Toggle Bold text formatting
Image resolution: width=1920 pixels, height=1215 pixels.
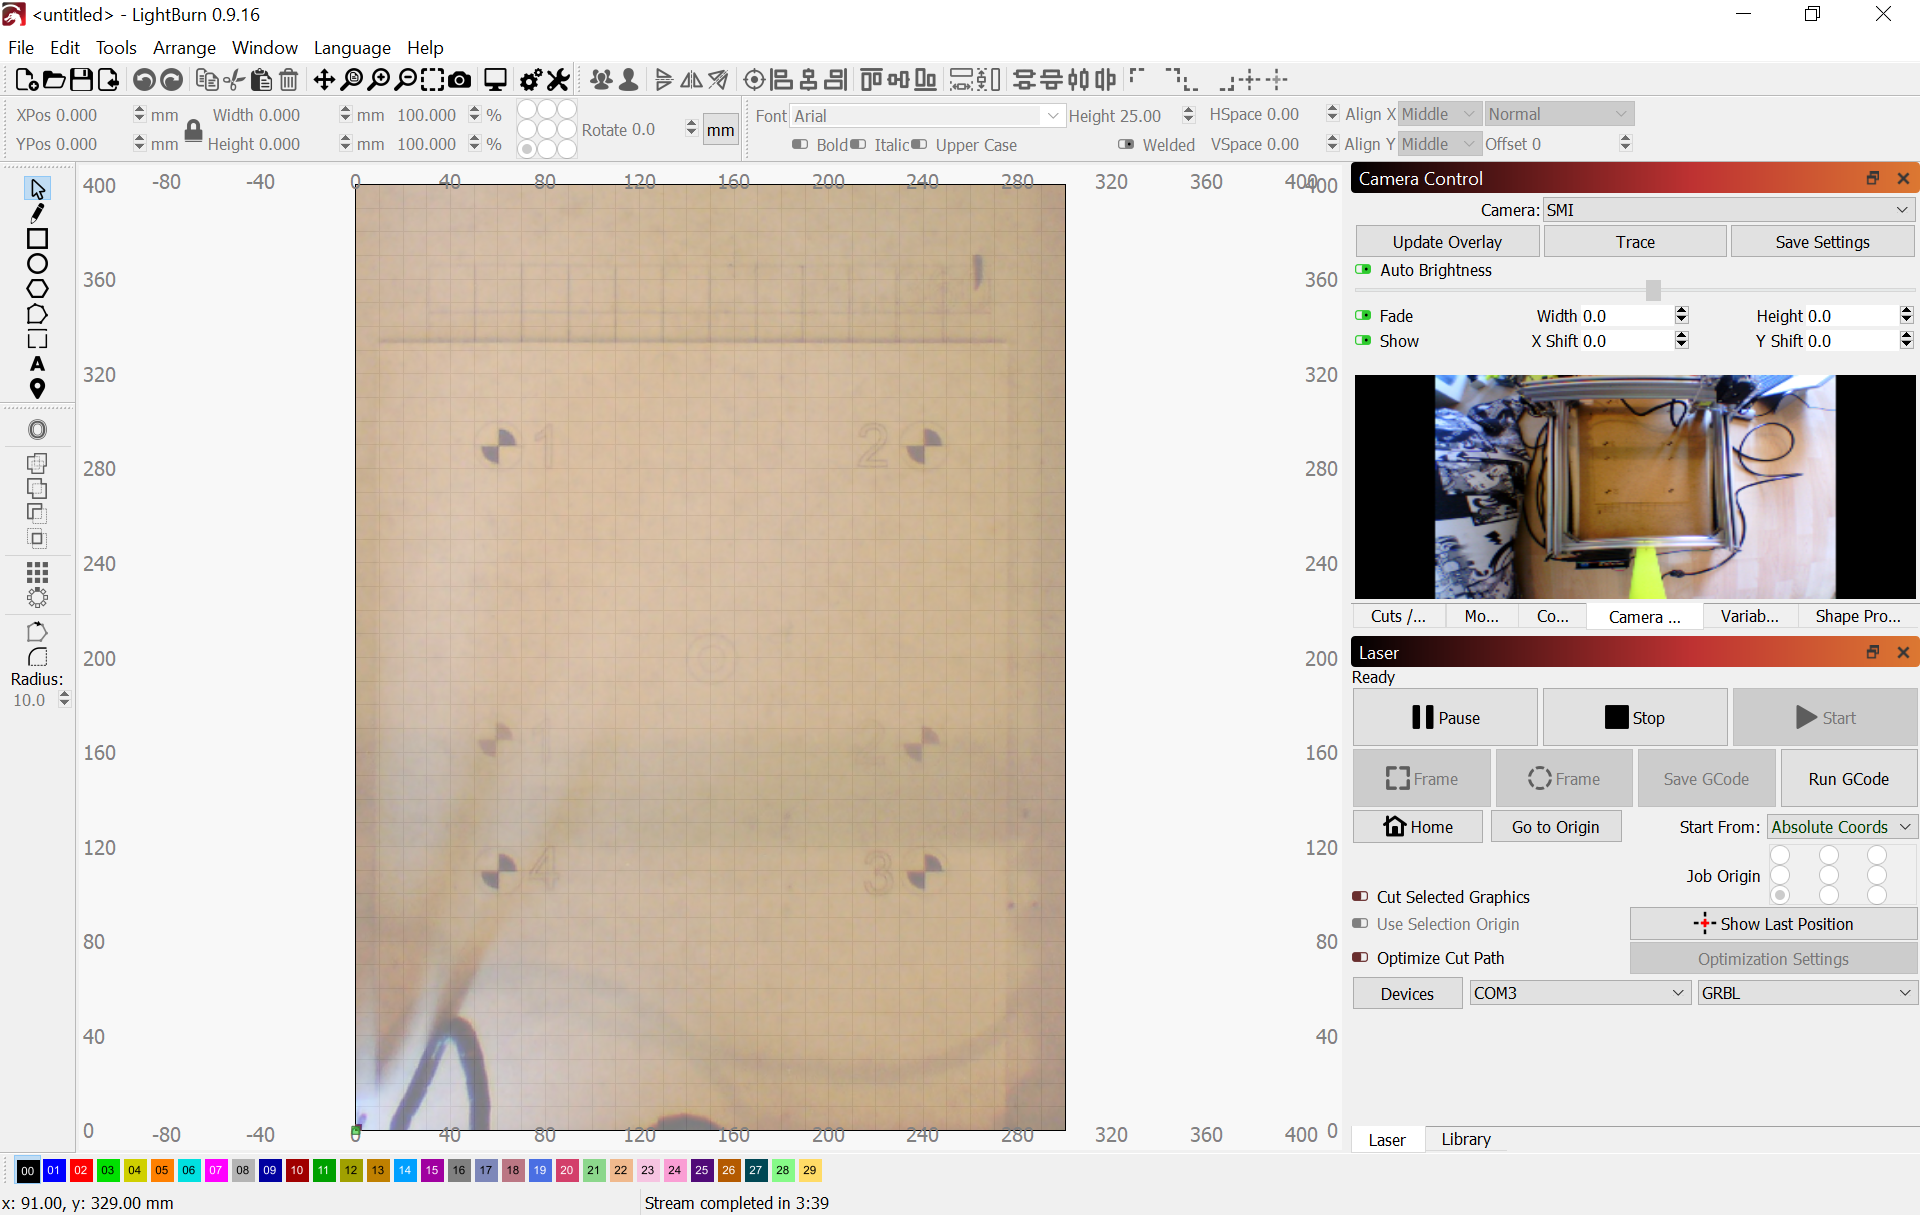coord(800,144)
